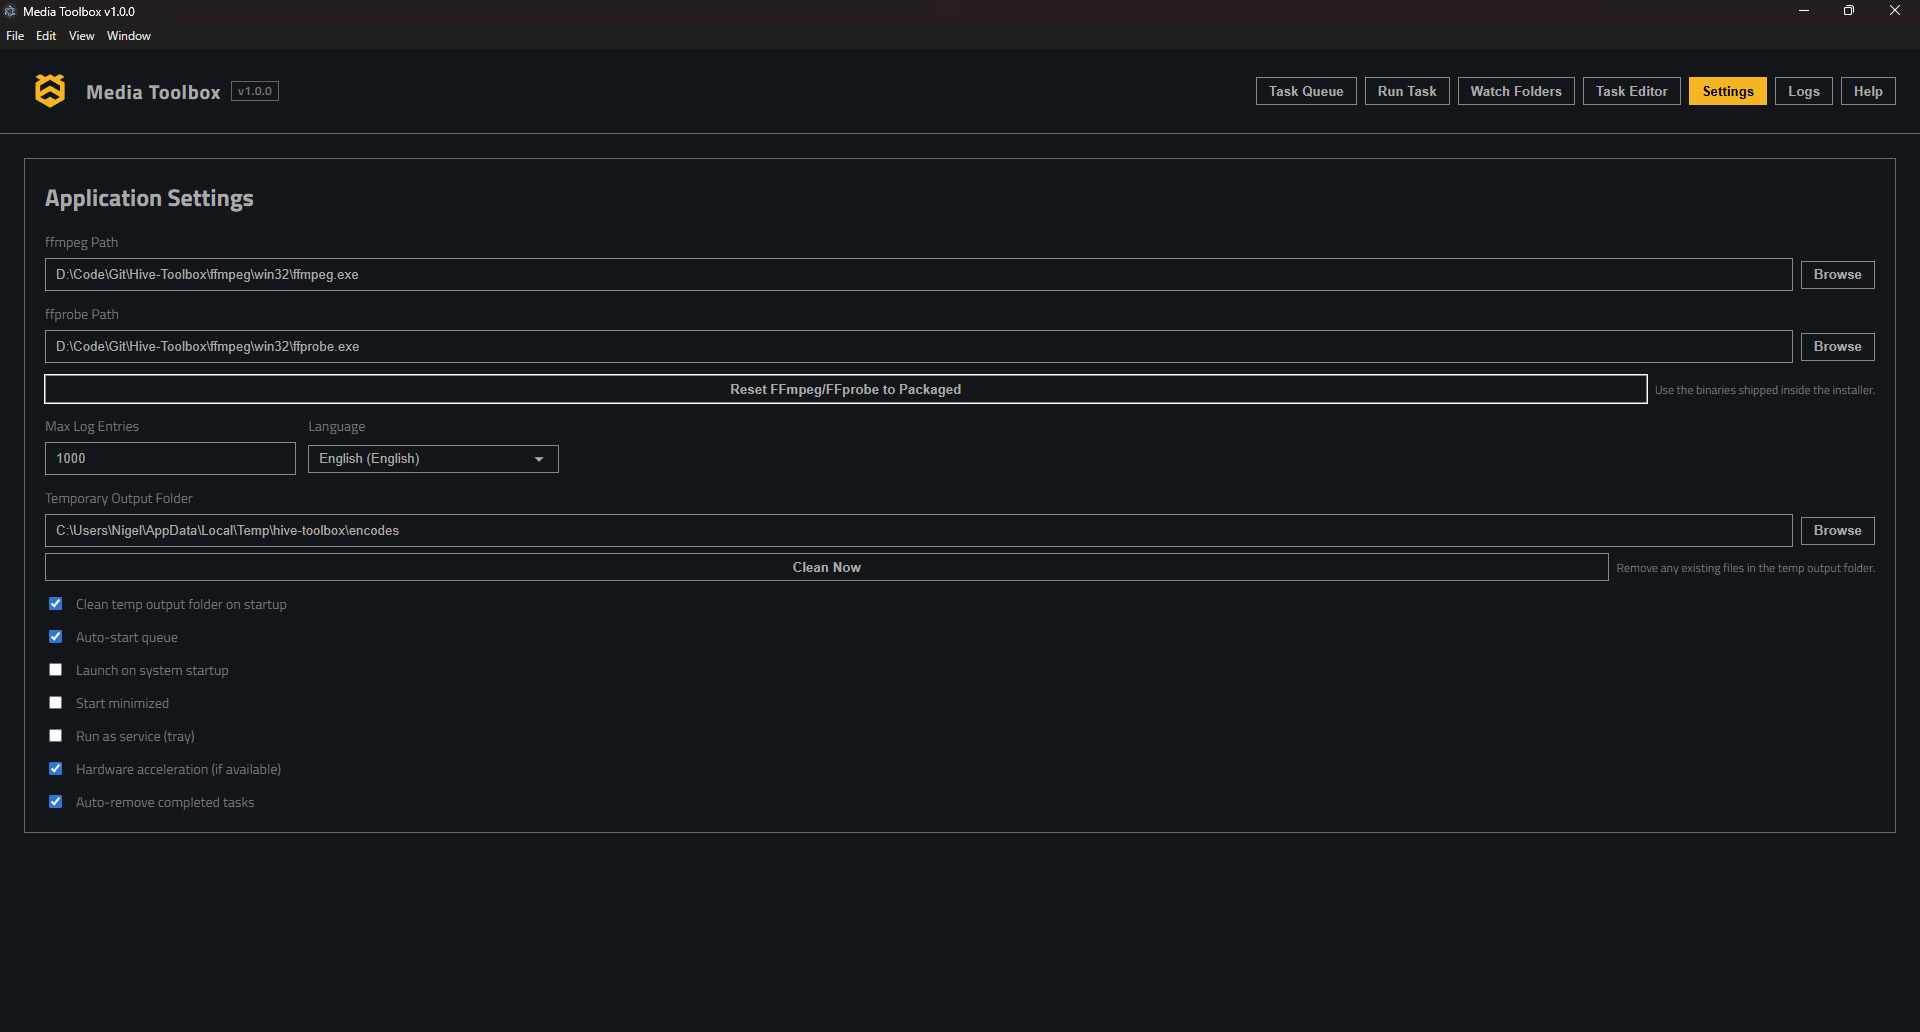
Task: Open the Task Queue view
Action: tap(1305, 91)
